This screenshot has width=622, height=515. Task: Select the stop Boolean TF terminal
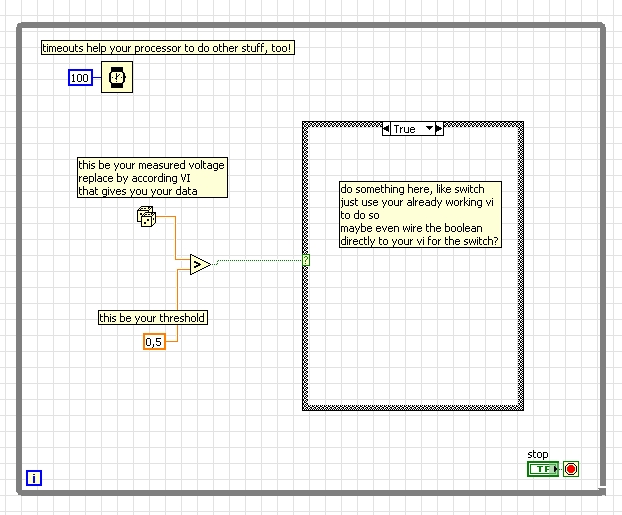pos(543,469)
